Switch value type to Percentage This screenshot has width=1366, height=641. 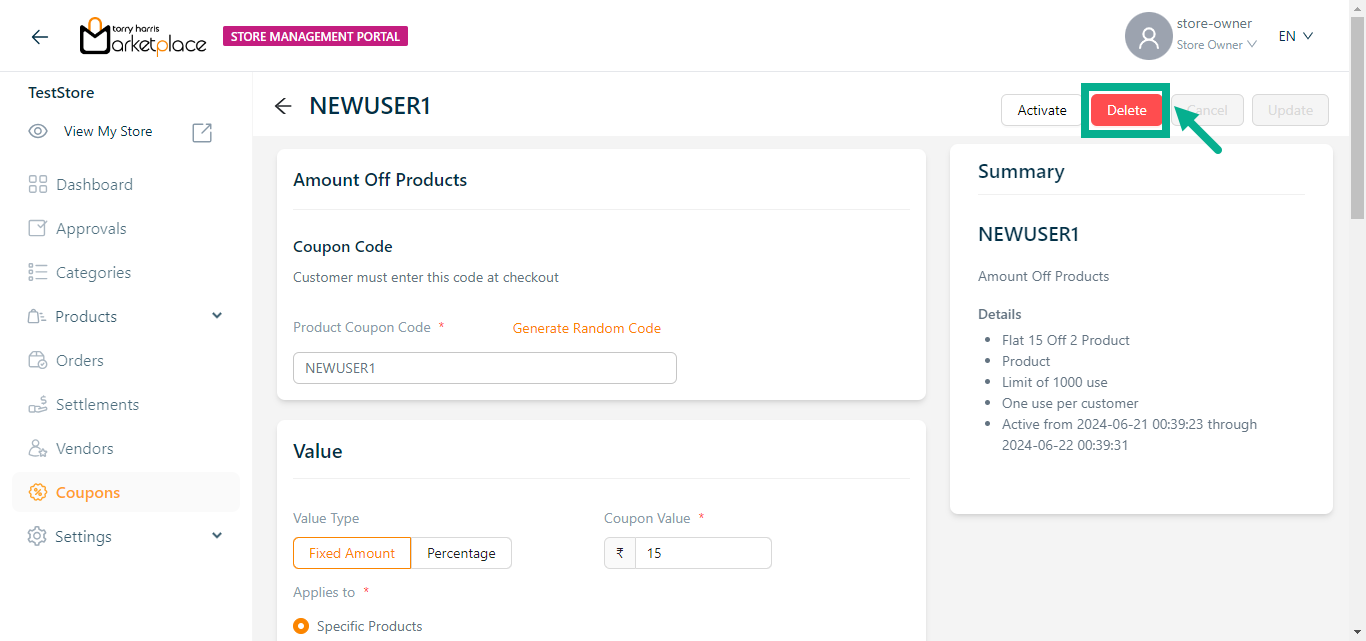pyautogui.click(x=461, y=553)
